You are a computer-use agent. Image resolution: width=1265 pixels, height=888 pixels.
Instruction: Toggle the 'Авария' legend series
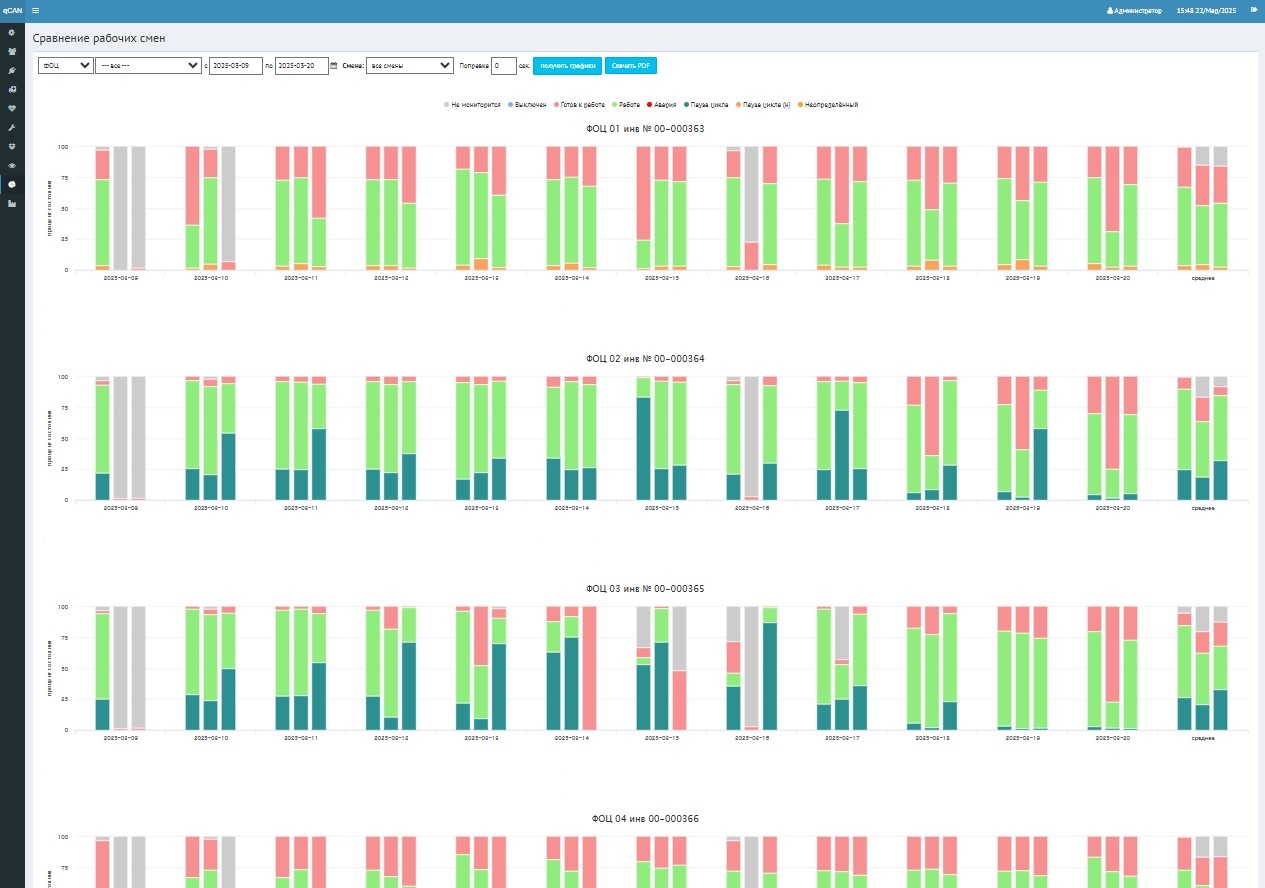click(x=662, y=104)
